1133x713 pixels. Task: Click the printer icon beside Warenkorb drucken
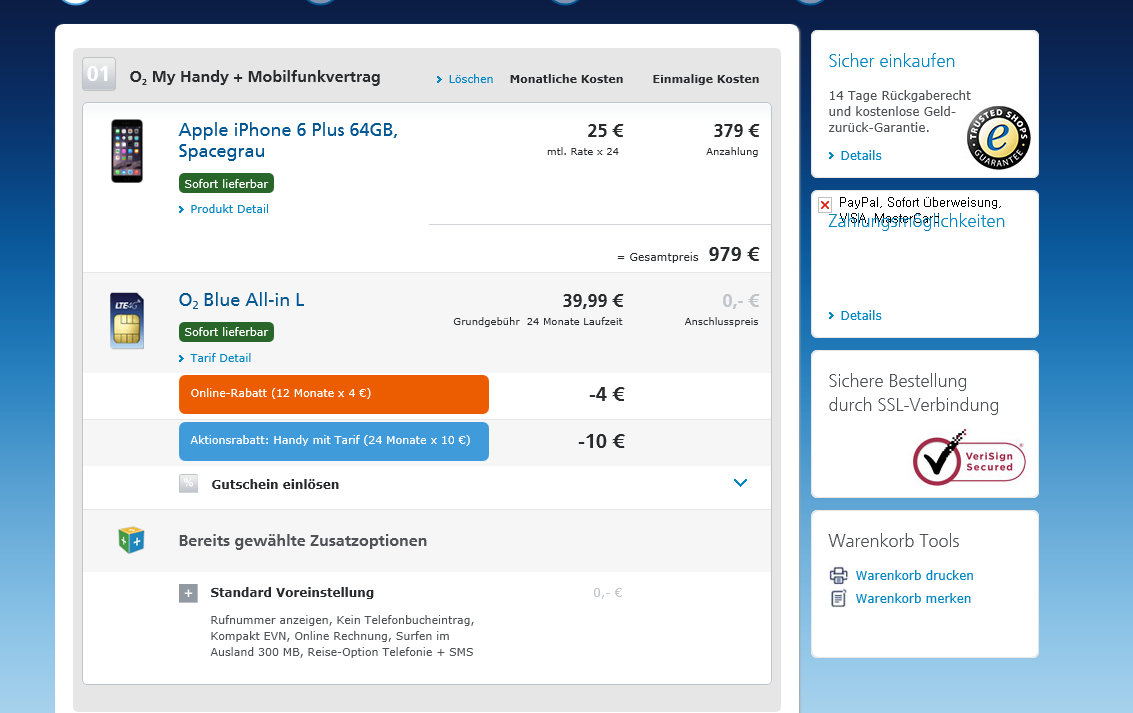pos(838,576)
